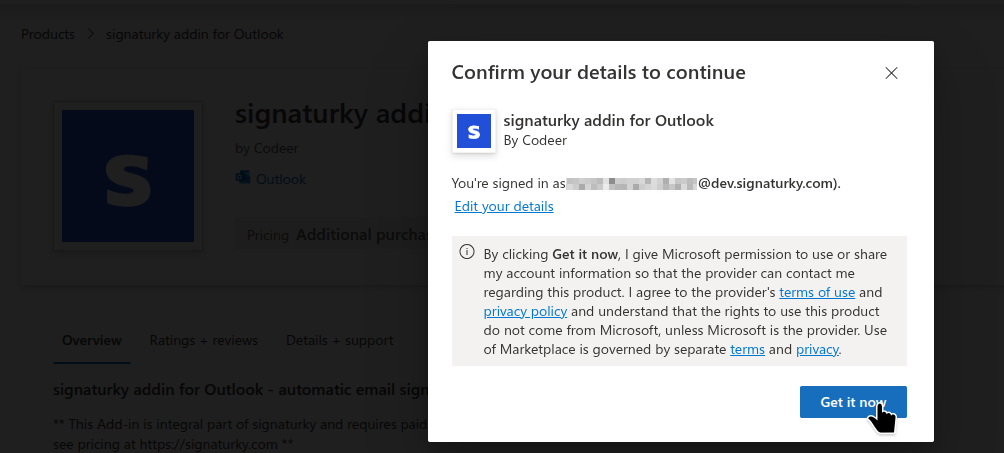Click the Products breadcrumb link
Screen dimensions: 1004x453
pos(48,34)
